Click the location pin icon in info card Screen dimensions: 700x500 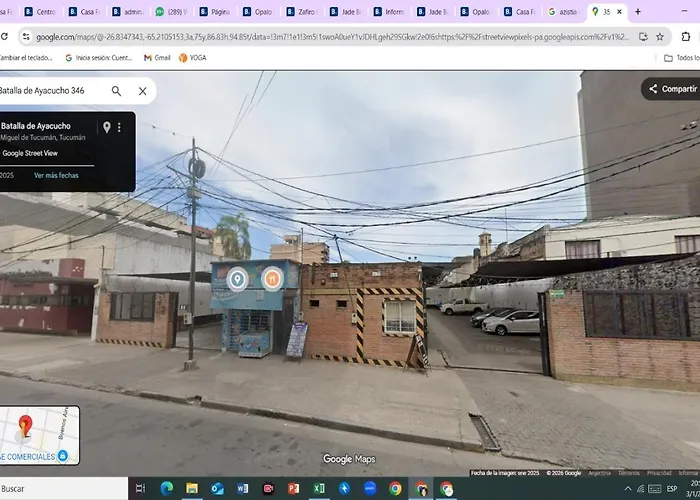[x=106, y=127]
